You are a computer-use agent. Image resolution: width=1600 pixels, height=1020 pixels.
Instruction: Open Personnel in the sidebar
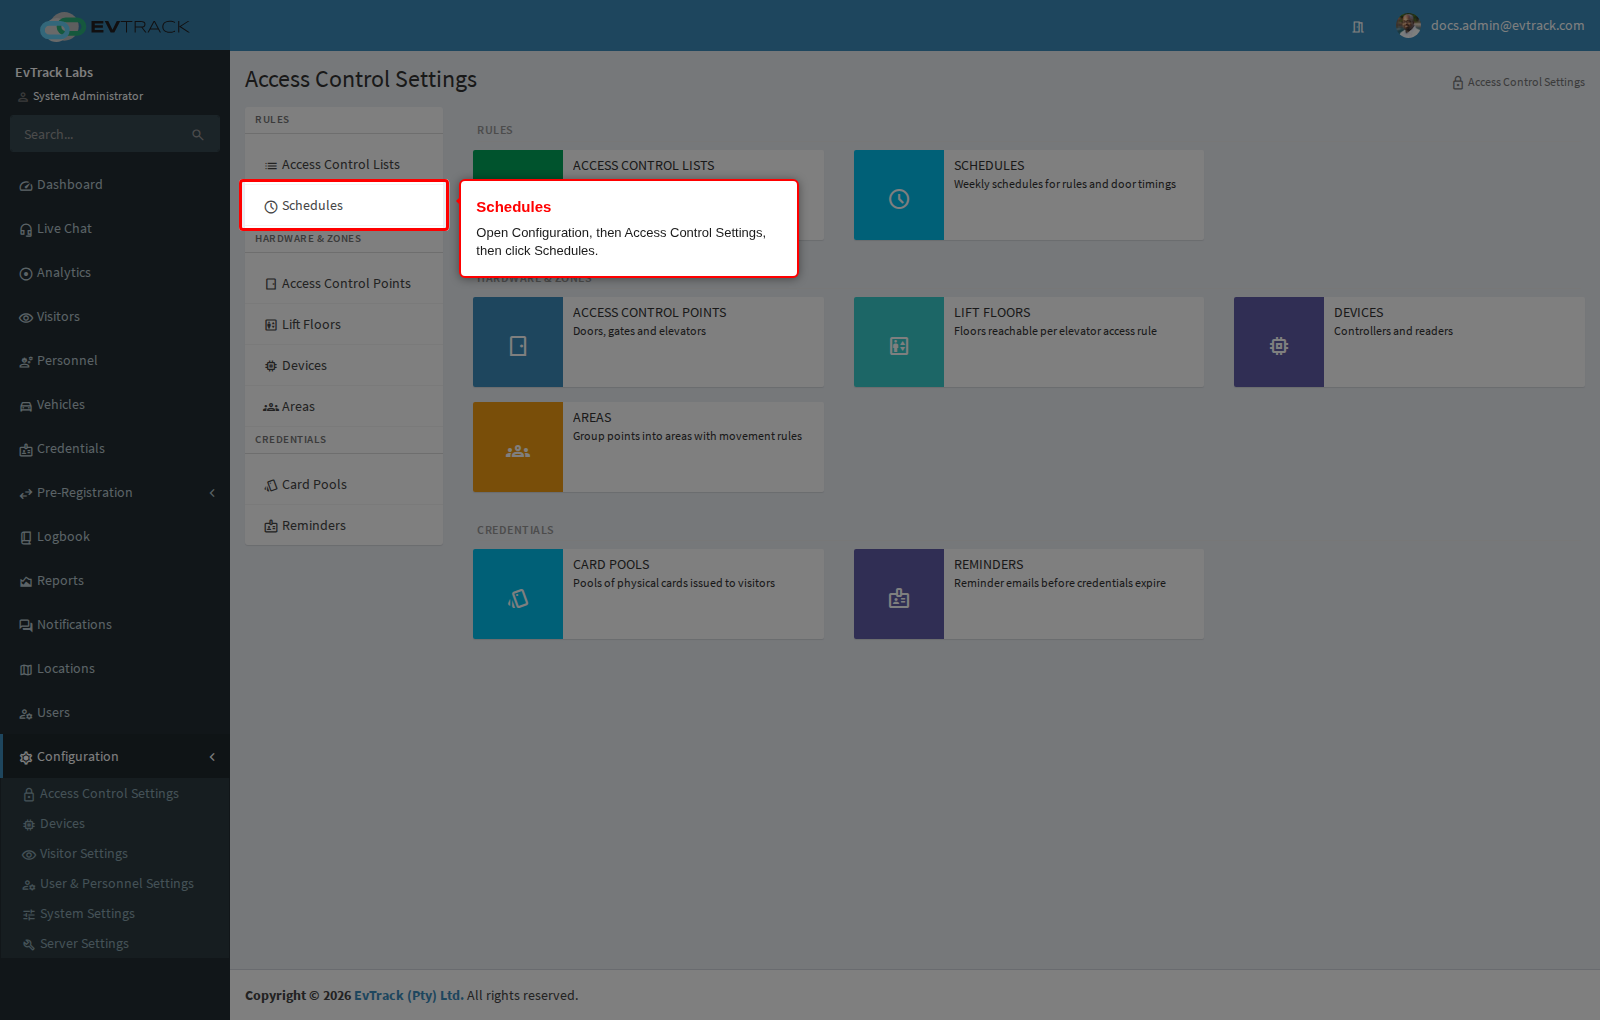(x=115, y=361)
